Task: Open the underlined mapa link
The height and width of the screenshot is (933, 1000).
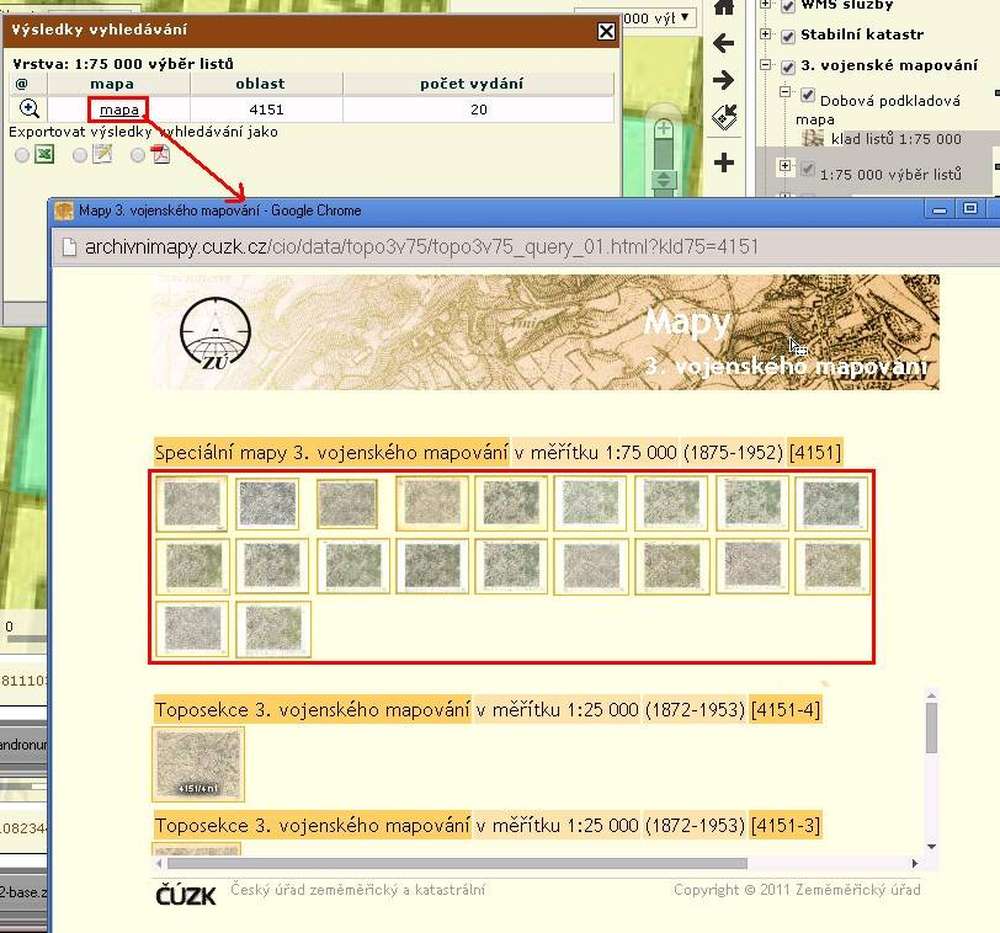Action: (x=119, y=109)
